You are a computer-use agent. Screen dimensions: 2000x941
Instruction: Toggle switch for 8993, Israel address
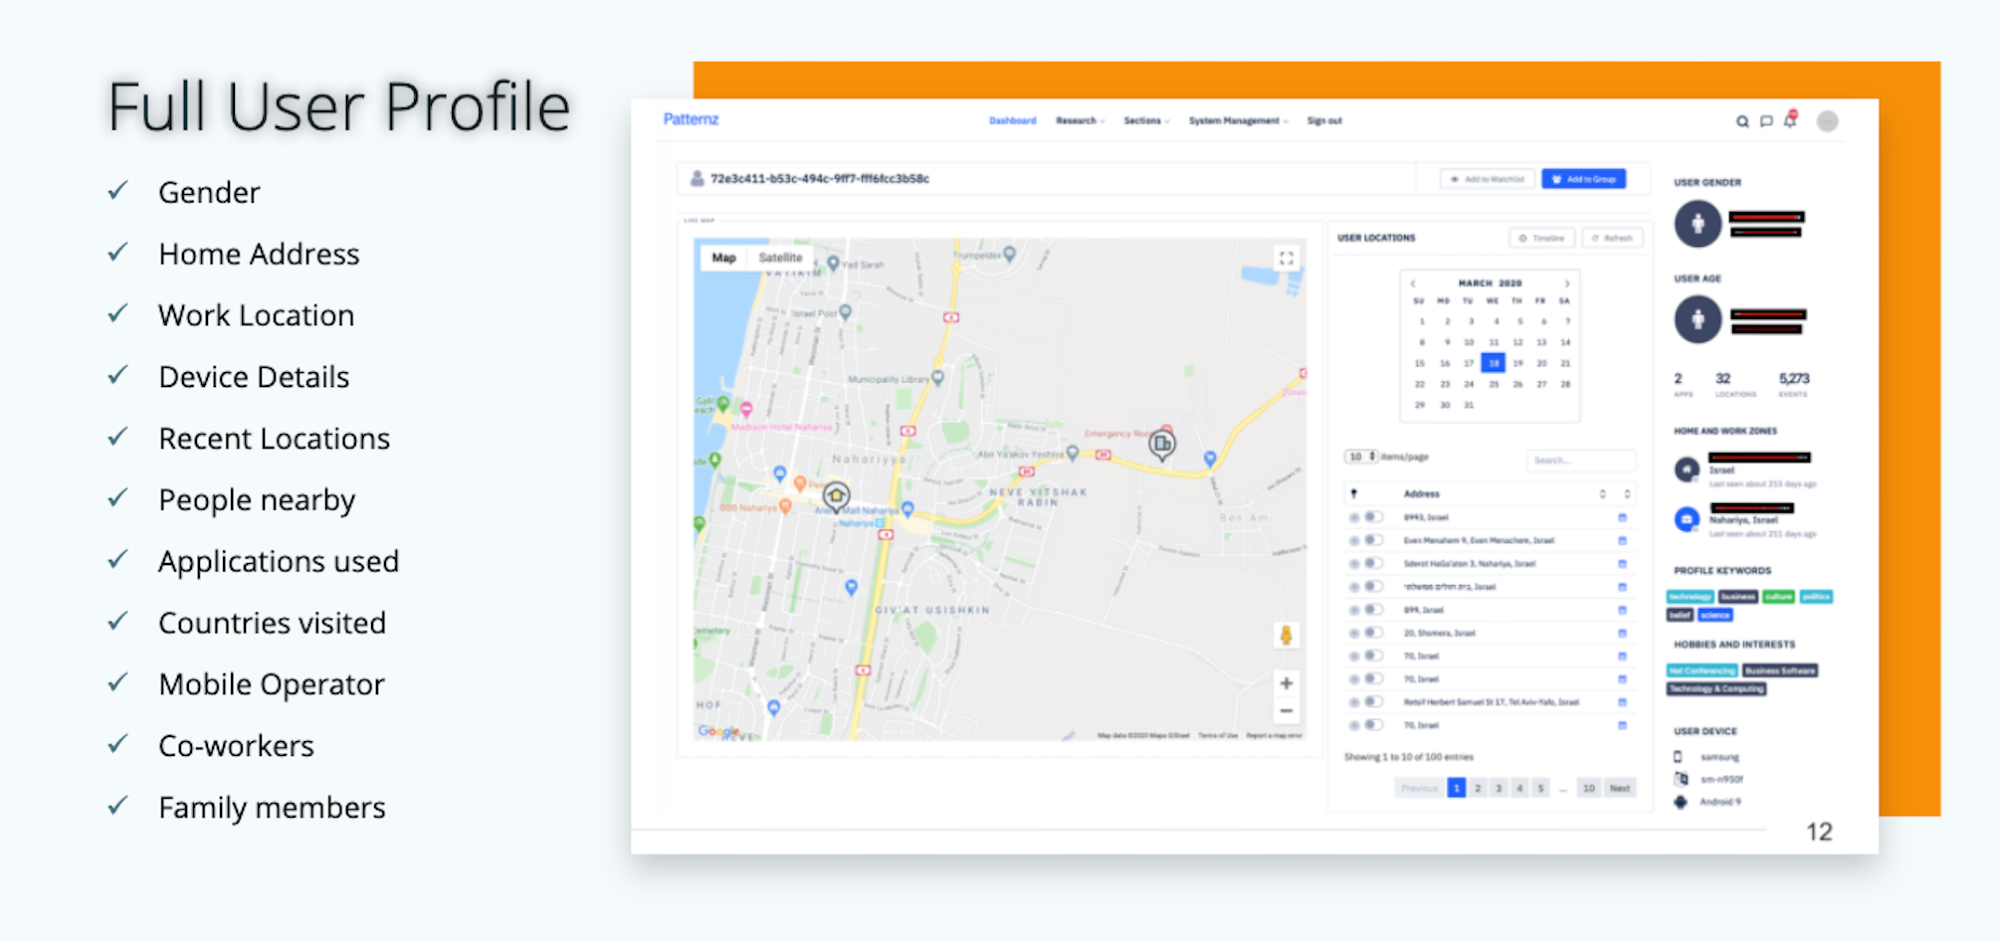(1373, 517)
